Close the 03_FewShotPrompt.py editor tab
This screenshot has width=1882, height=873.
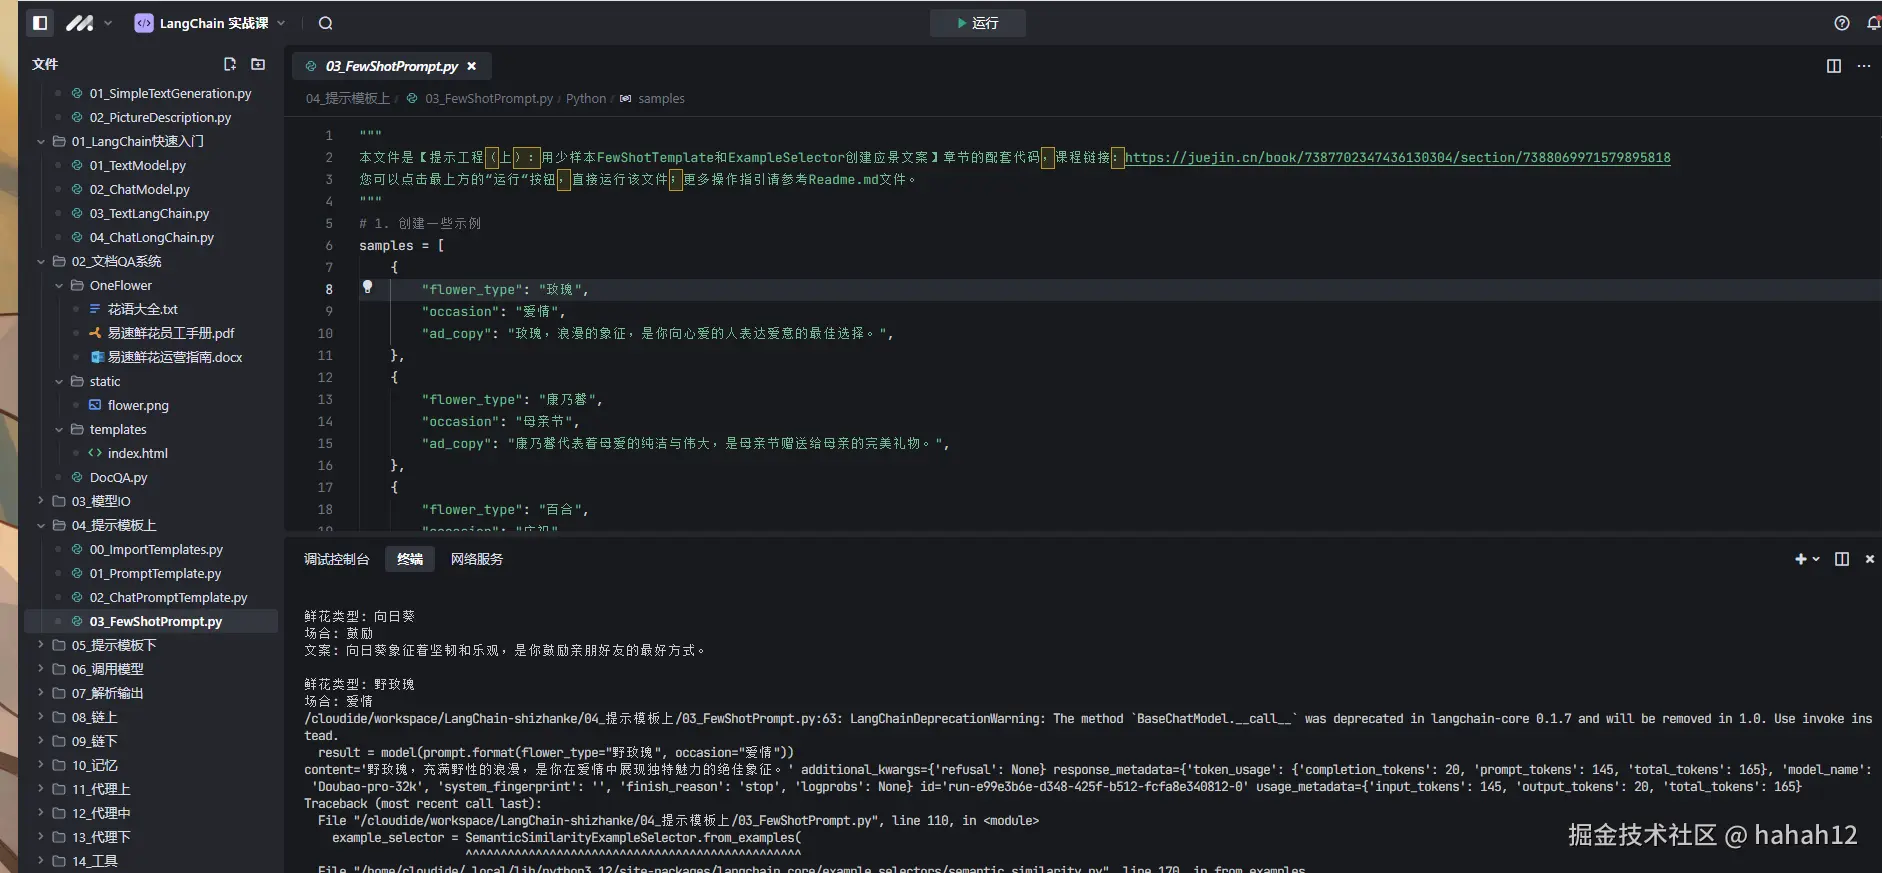coord(471,66)
